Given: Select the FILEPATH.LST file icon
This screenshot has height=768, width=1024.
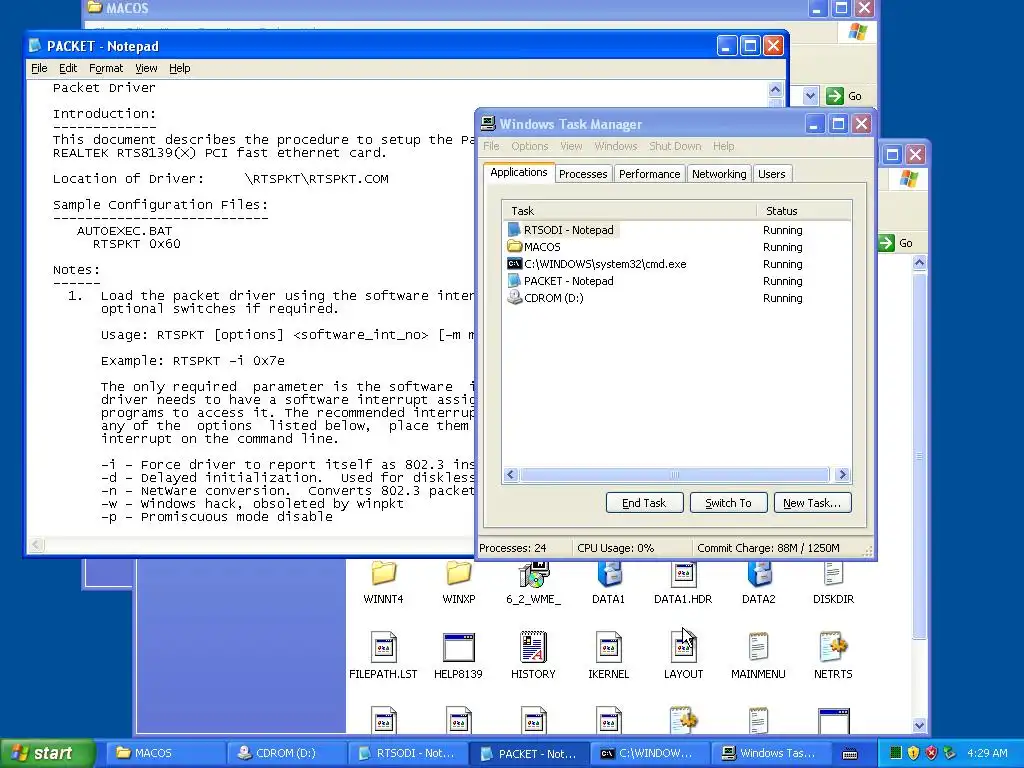Looking at the screenshot, I should point(383,647).
